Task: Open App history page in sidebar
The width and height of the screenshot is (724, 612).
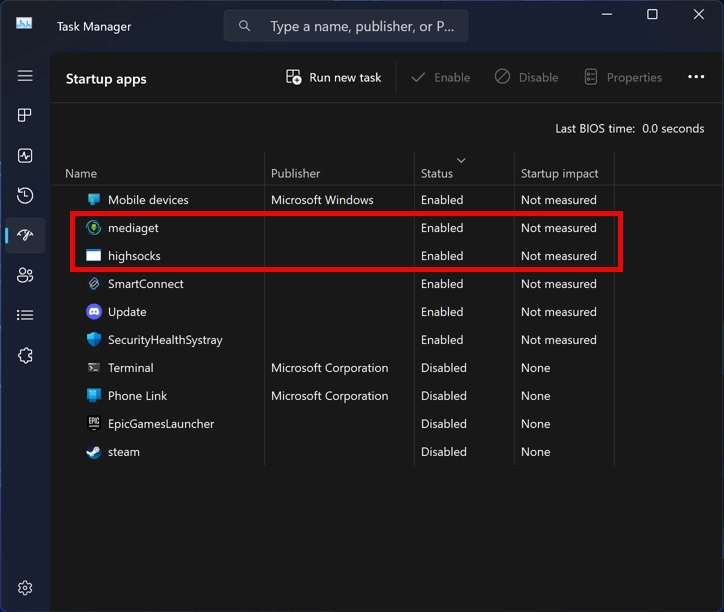Action: (25, 195)
